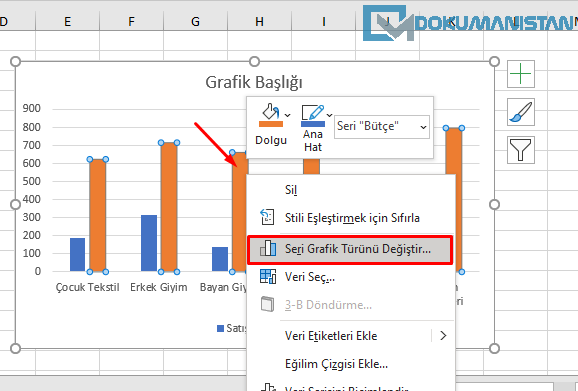This screenshot has width=578, height=391.
Task: Click the chart's bottom left corner handle
Action: 15,348
